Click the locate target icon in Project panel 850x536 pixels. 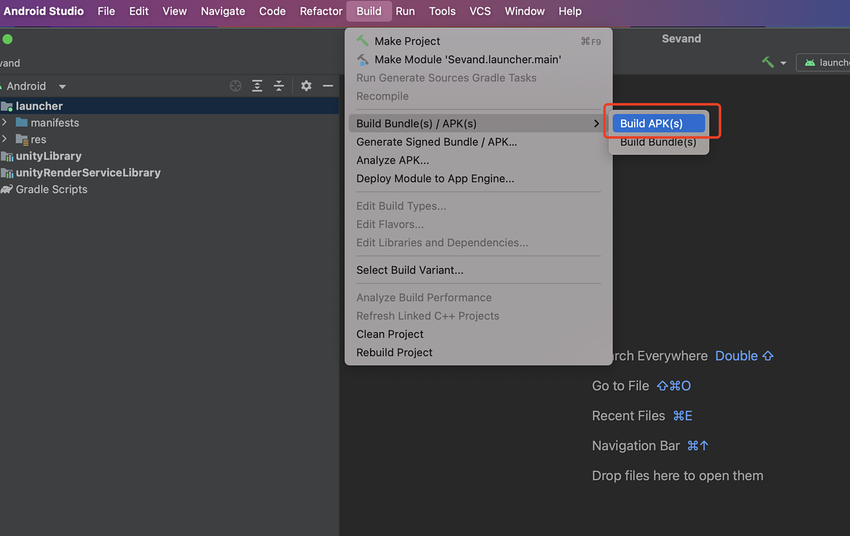tap(236, 86)
